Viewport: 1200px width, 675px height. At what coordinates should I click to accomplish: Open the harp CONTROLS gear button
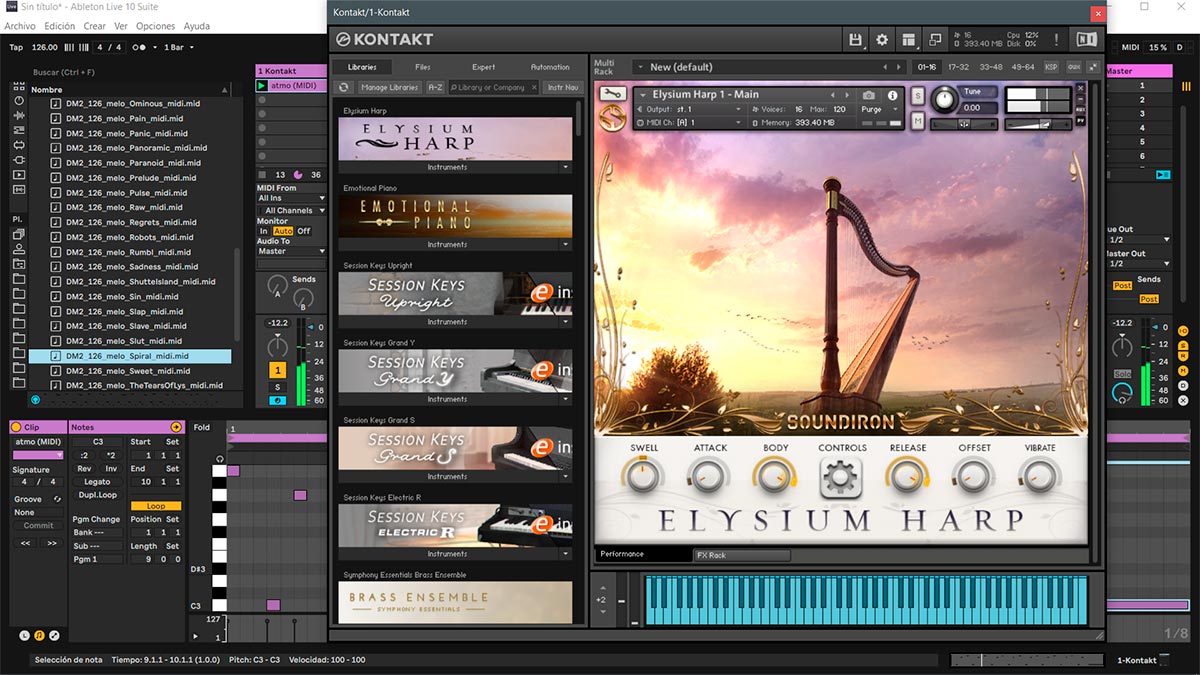(x=841, y=478)
